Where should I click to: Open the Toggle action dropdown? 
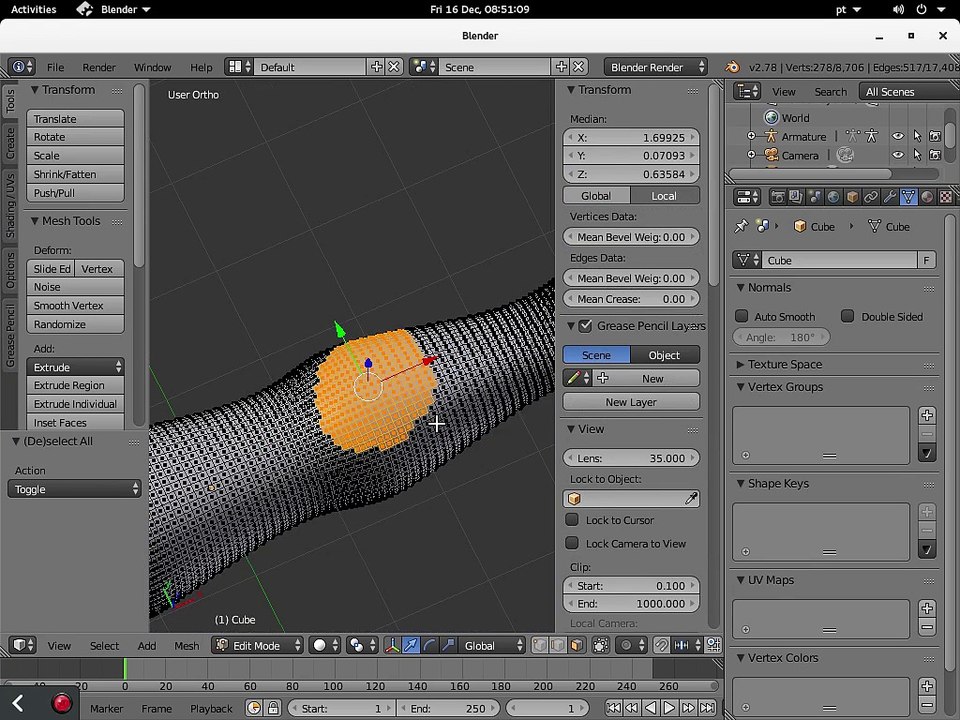click(74, 489)
